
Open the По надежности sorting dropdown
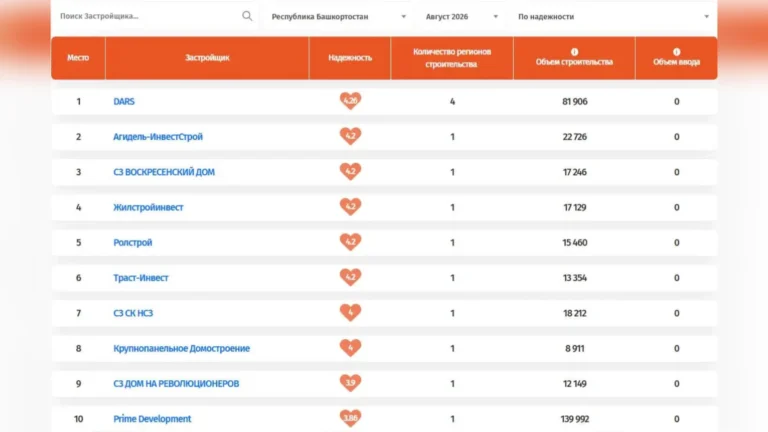point(613,17)
